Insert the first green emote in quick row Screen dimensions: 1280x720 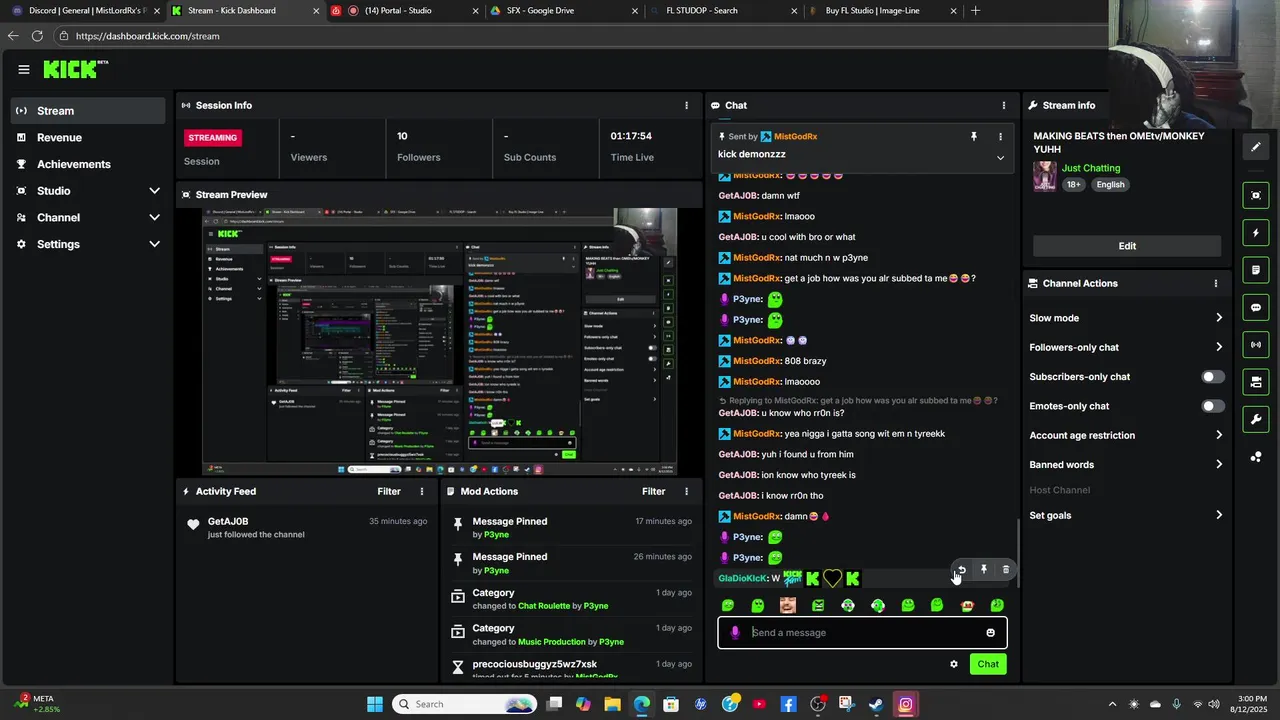coord(728,605)
